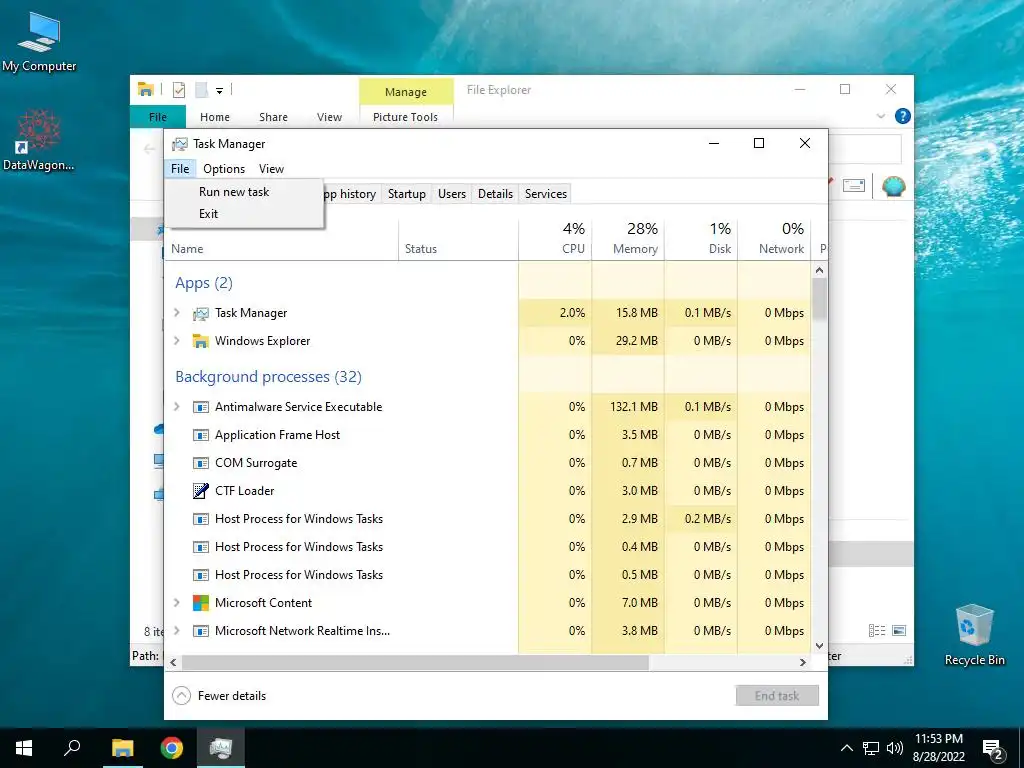Sort by the Name column header

point(281,248)
